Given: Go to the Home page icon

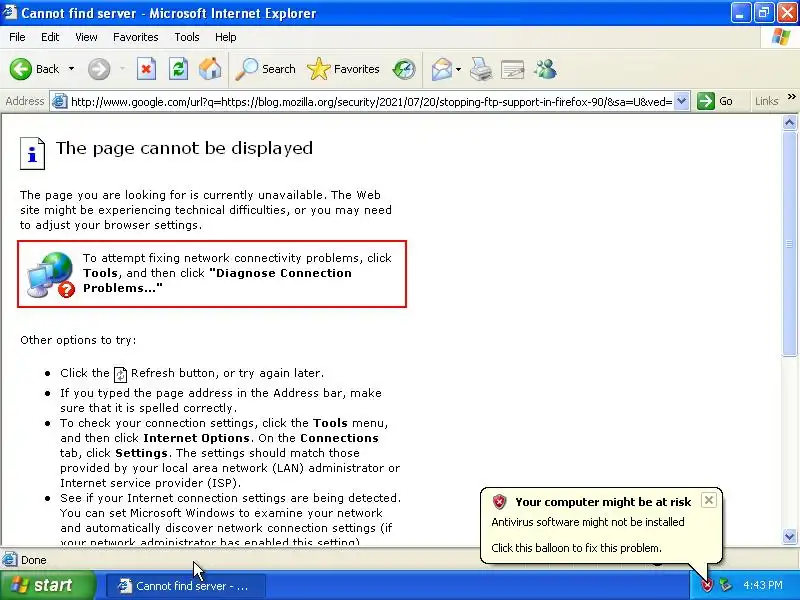Looking at the screenshot, I should [210, 69].
